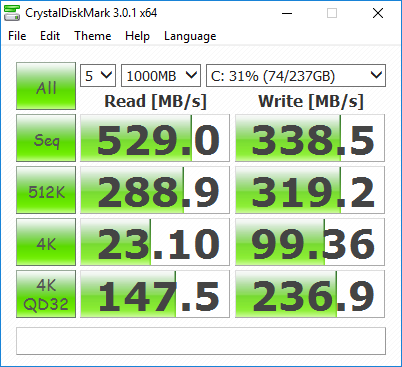Start the 4K QD32 benchmark test
Image resolution: width=402 pixels, height=367 pixels.
pyautogui.click(x=46, y=294)
